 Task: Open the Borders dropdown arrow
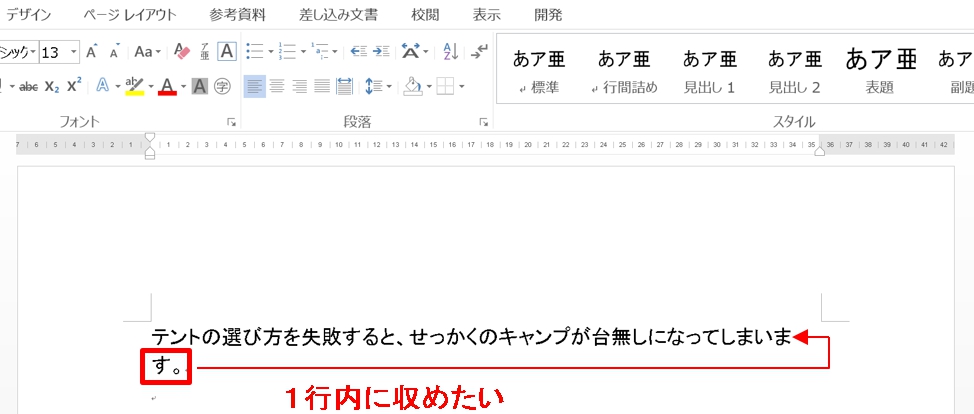point(461,86)
